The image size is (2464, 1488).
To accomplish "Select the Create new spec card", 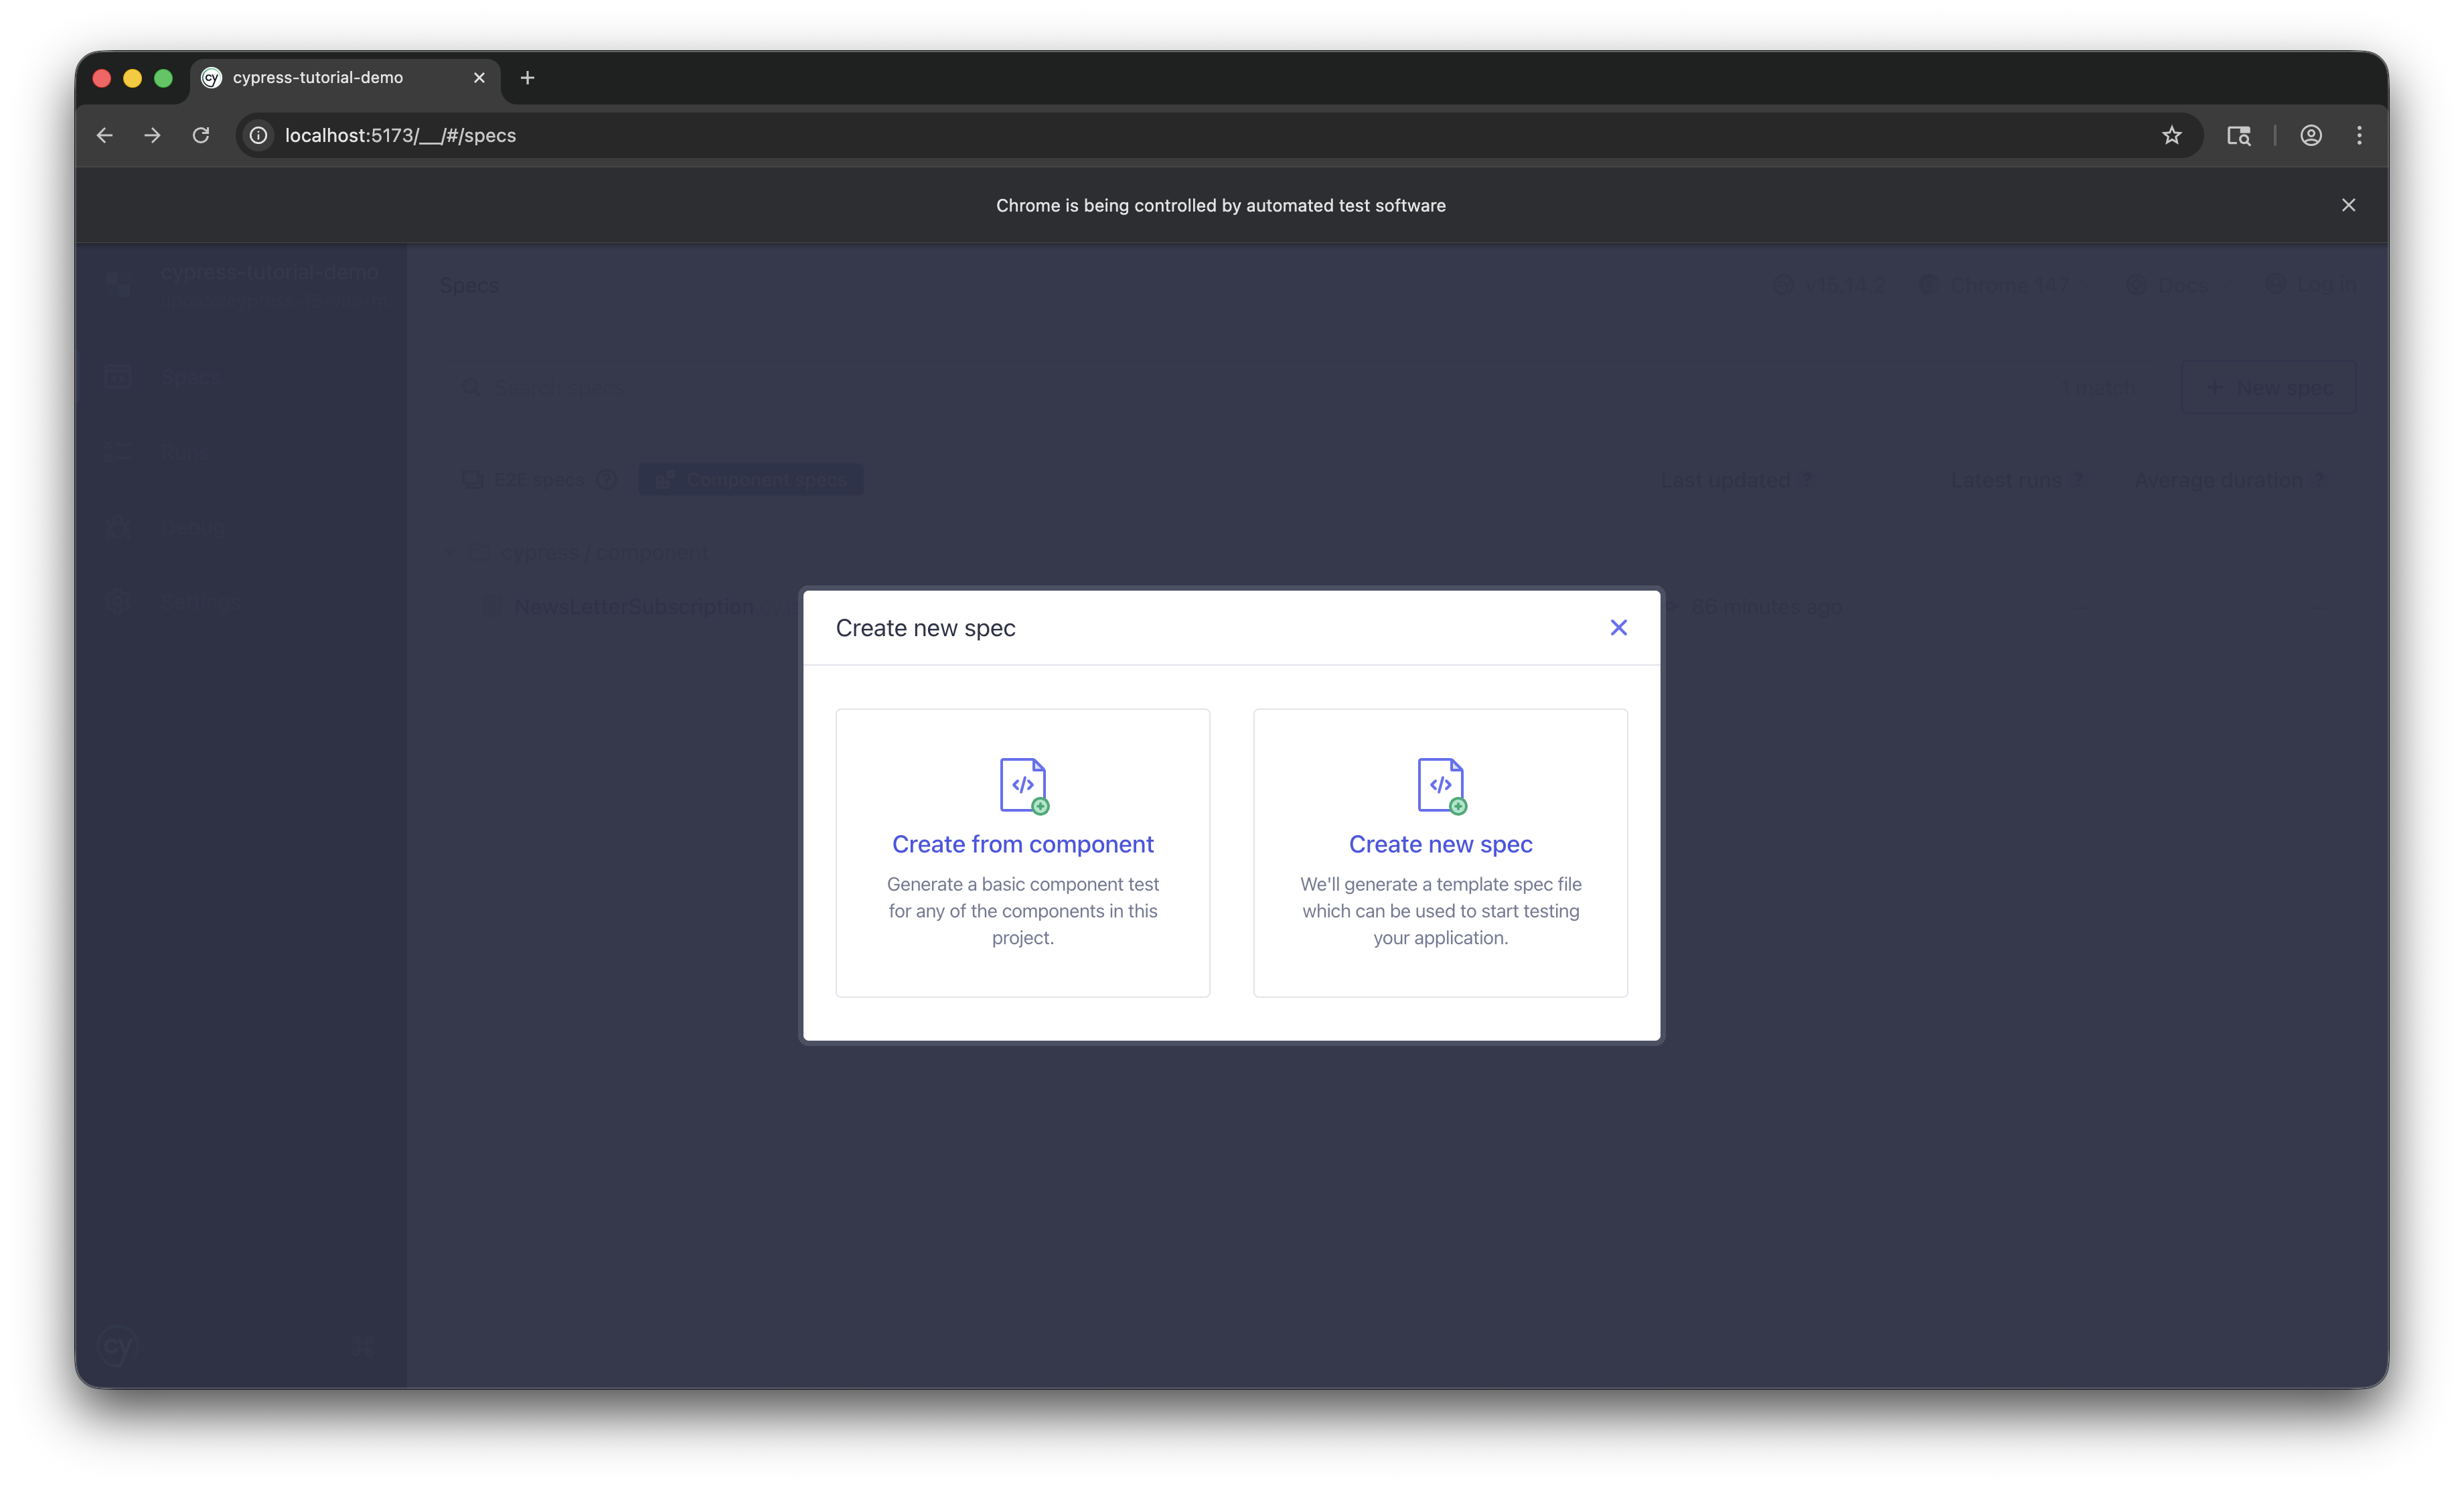I will [1440, 852].
